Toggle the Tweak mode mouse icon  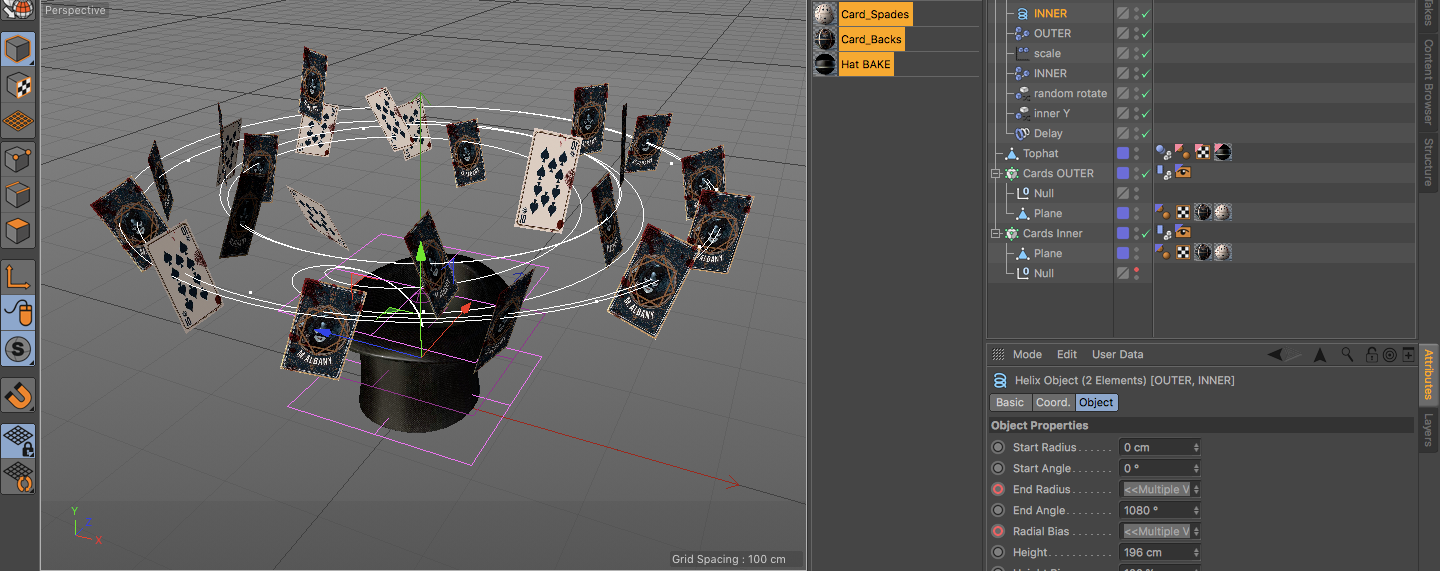[x=19, y=313]
